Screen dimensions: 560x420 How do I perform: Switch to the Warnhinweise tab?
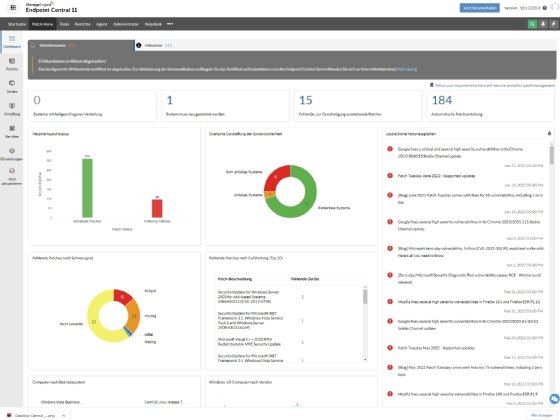point(81,45)
